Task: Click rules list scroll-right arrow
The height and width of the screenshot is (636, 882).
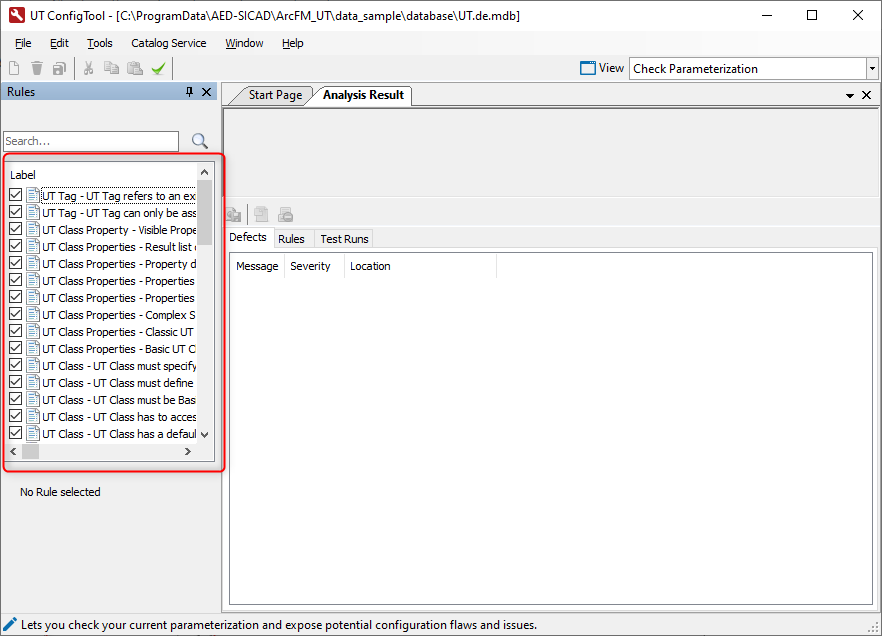Action: (x=188, y=451)
